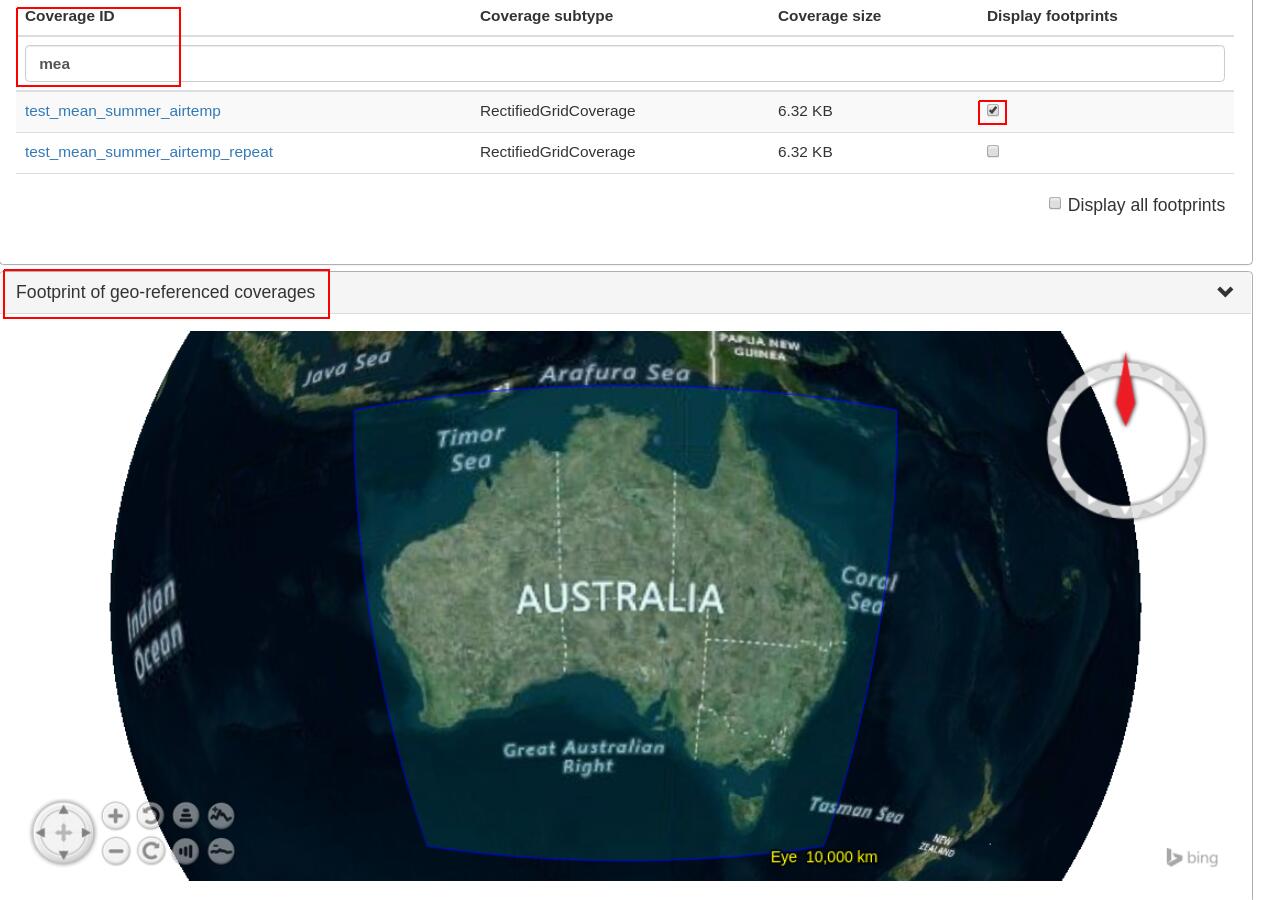Open the test_mean_summer_airtemp_repeat coverage link
The width and height of the screenshot is (1263, 900).
(x=149, y=152)
